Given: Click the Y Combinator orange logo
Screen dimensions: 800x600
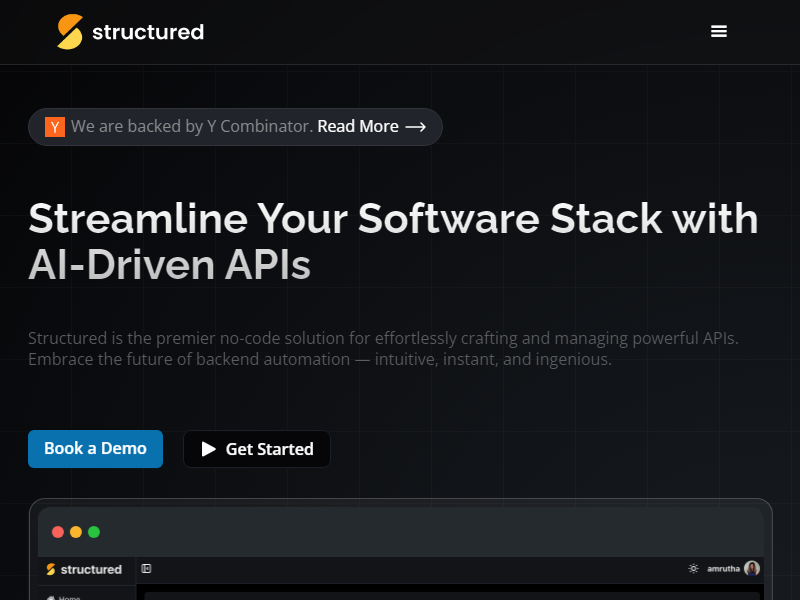Looking at the screenshot, I should click(x=55, y=127).
